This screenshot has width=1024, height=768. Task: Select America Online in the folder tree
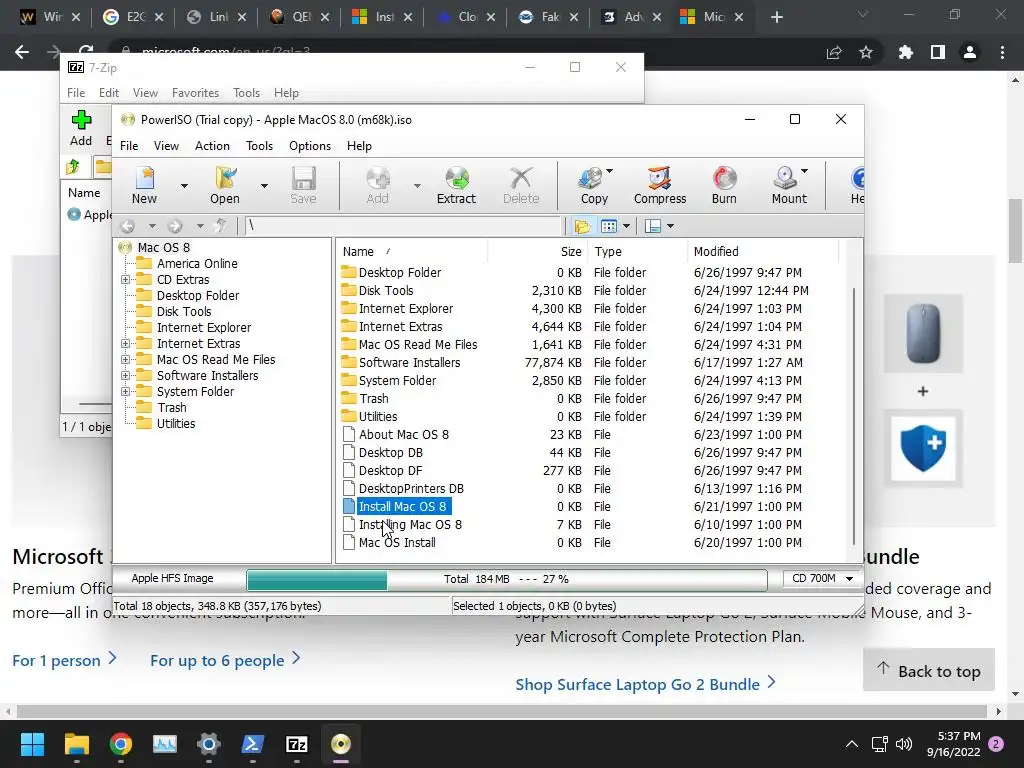(x=197, y=264)
